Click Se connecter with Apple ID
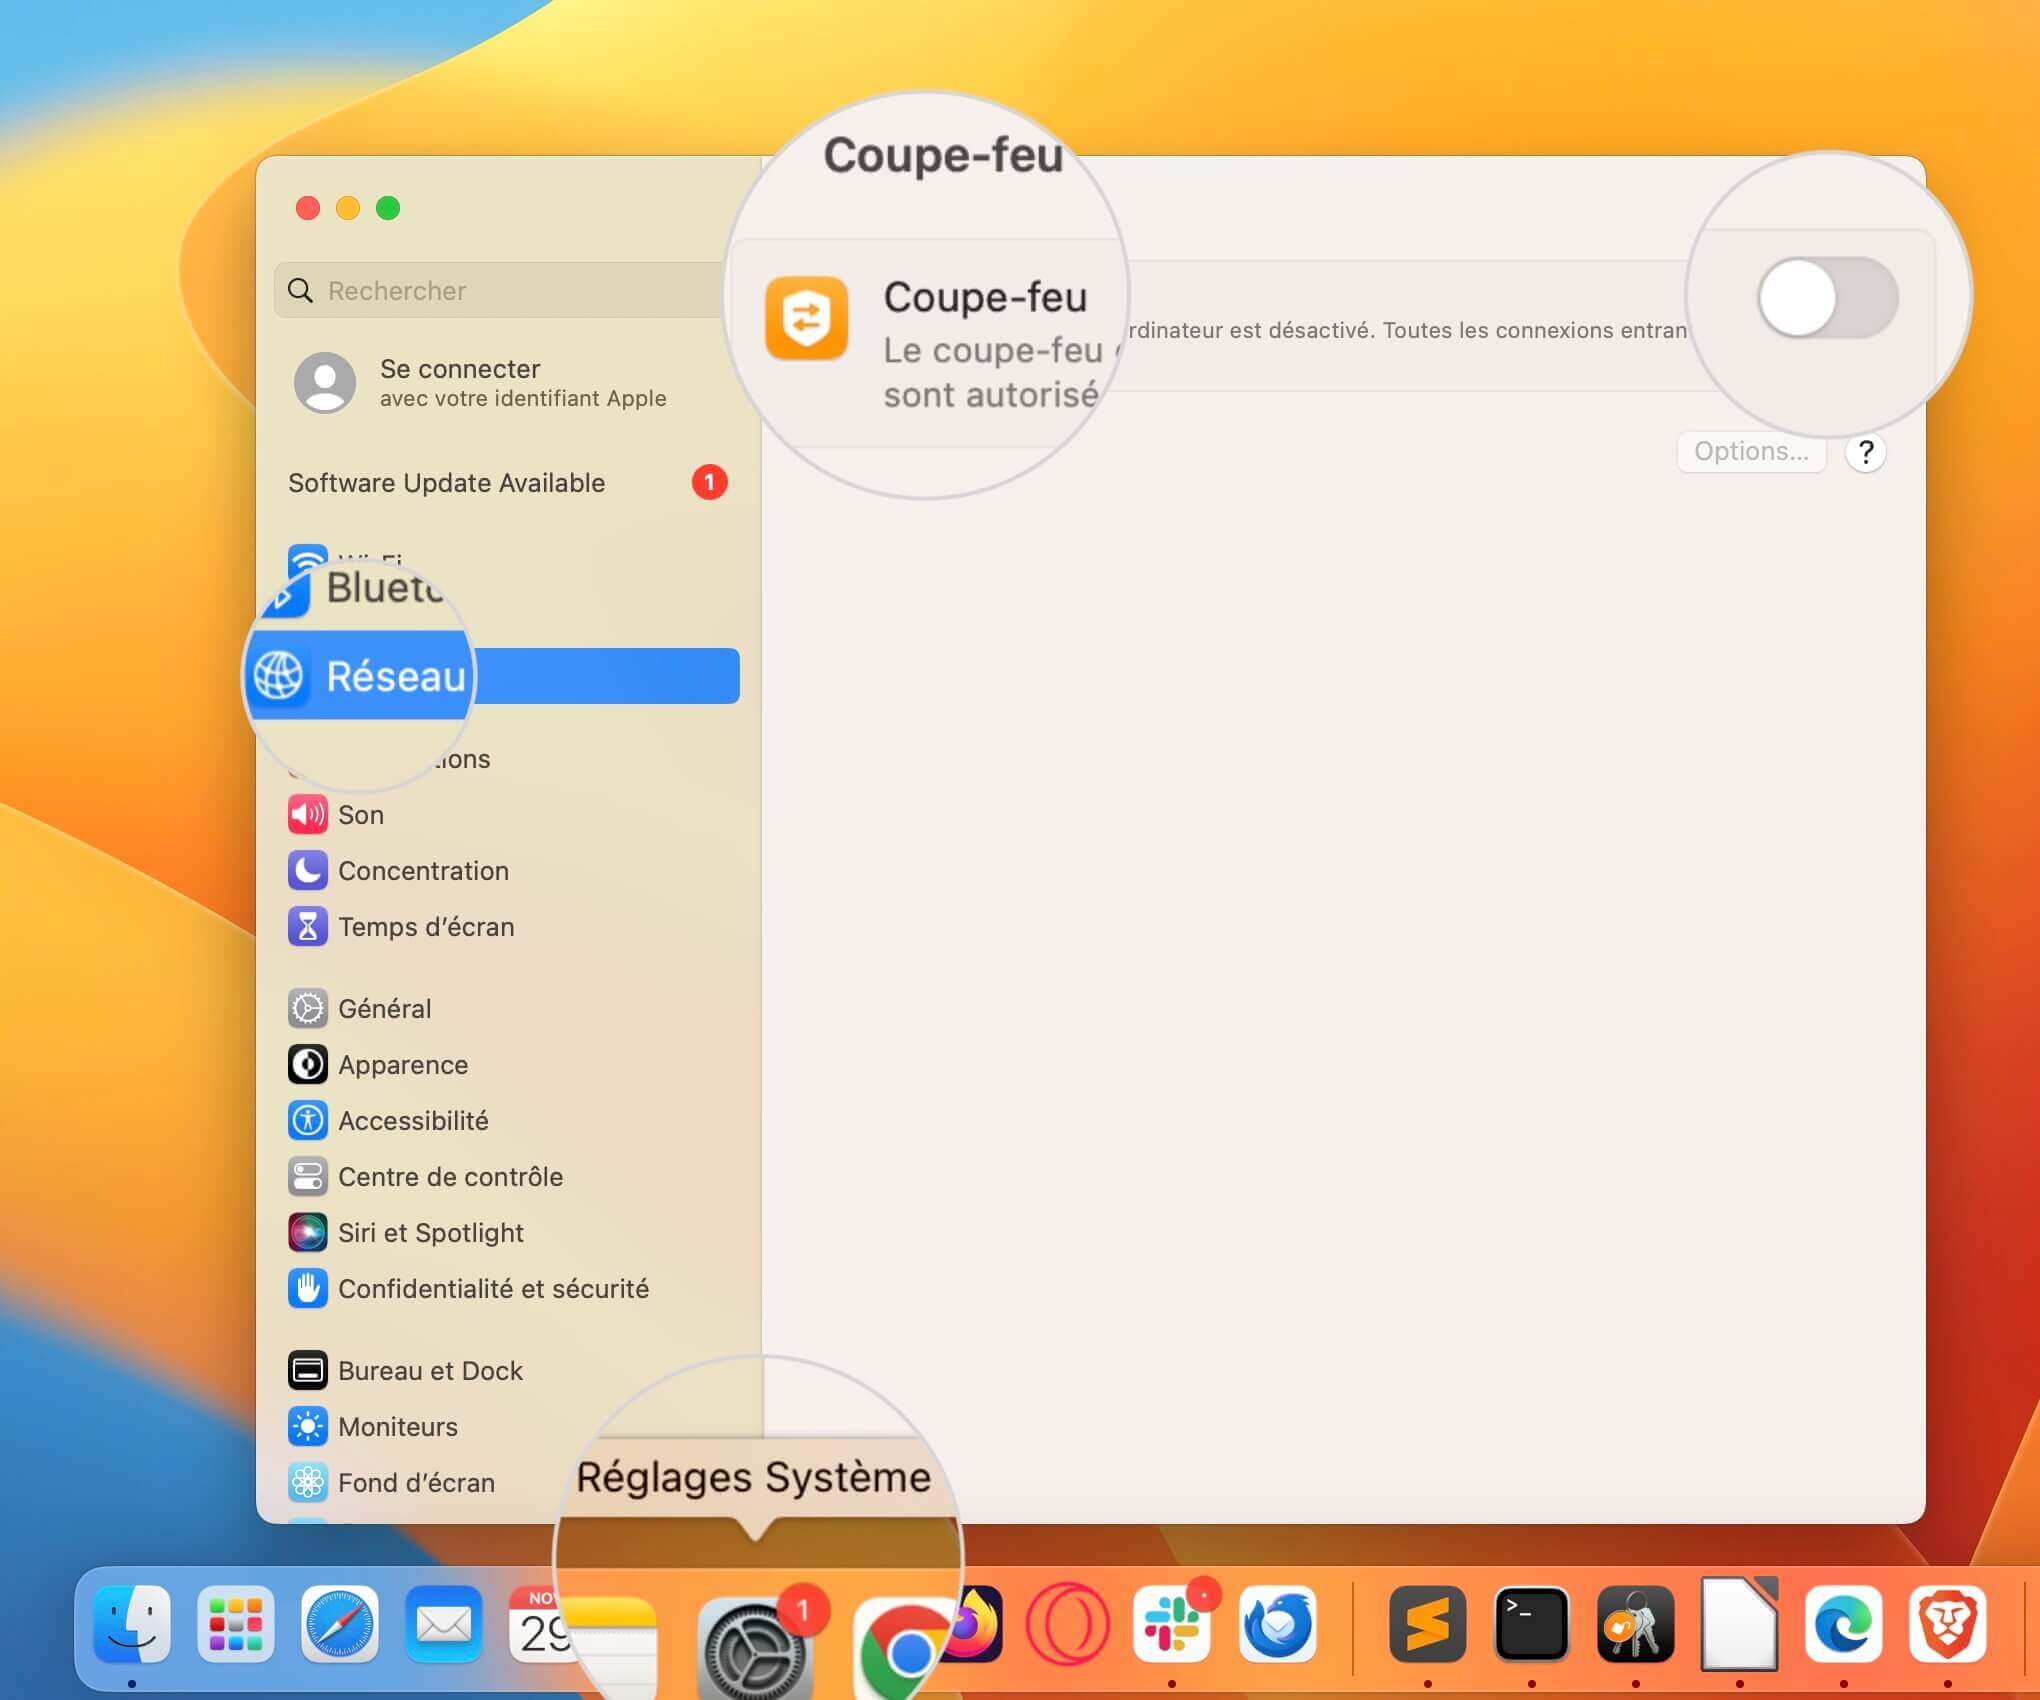Image resolution: width=2040 pixels, height=1700 pixels. [x=480, y=383]
